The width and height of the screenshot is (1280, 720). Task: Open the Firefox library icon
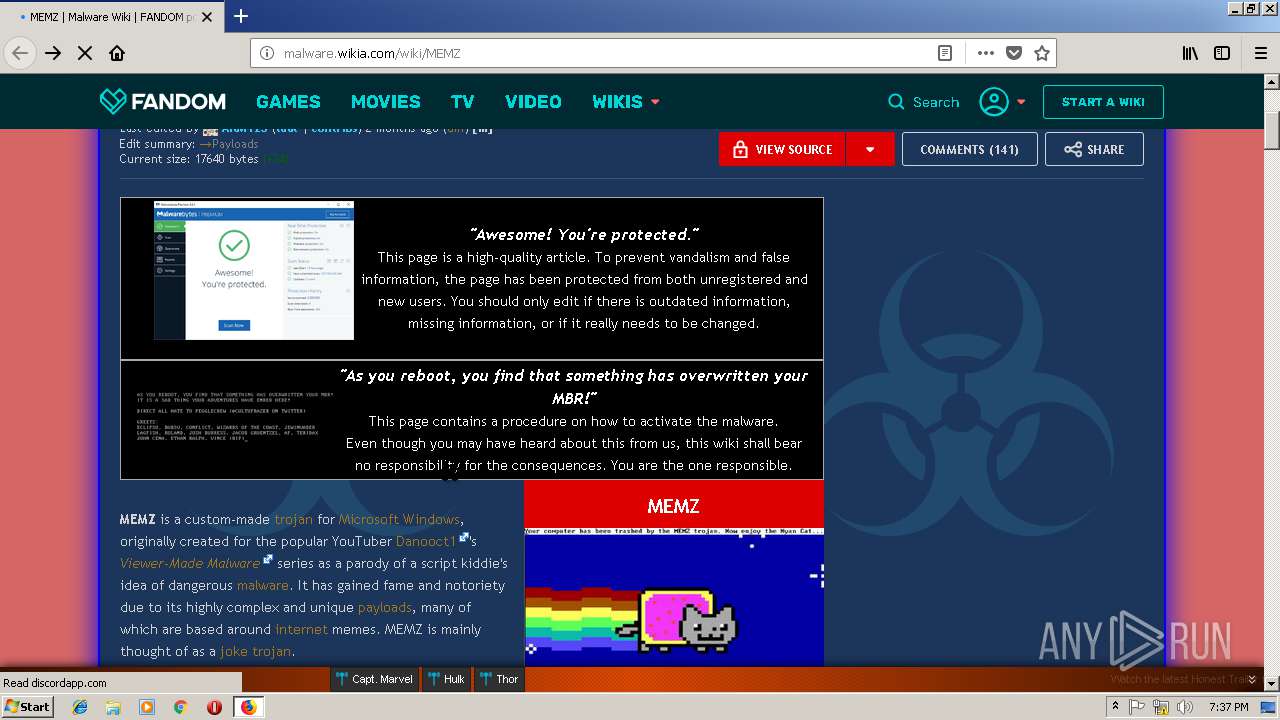[x=1190, y=53]
